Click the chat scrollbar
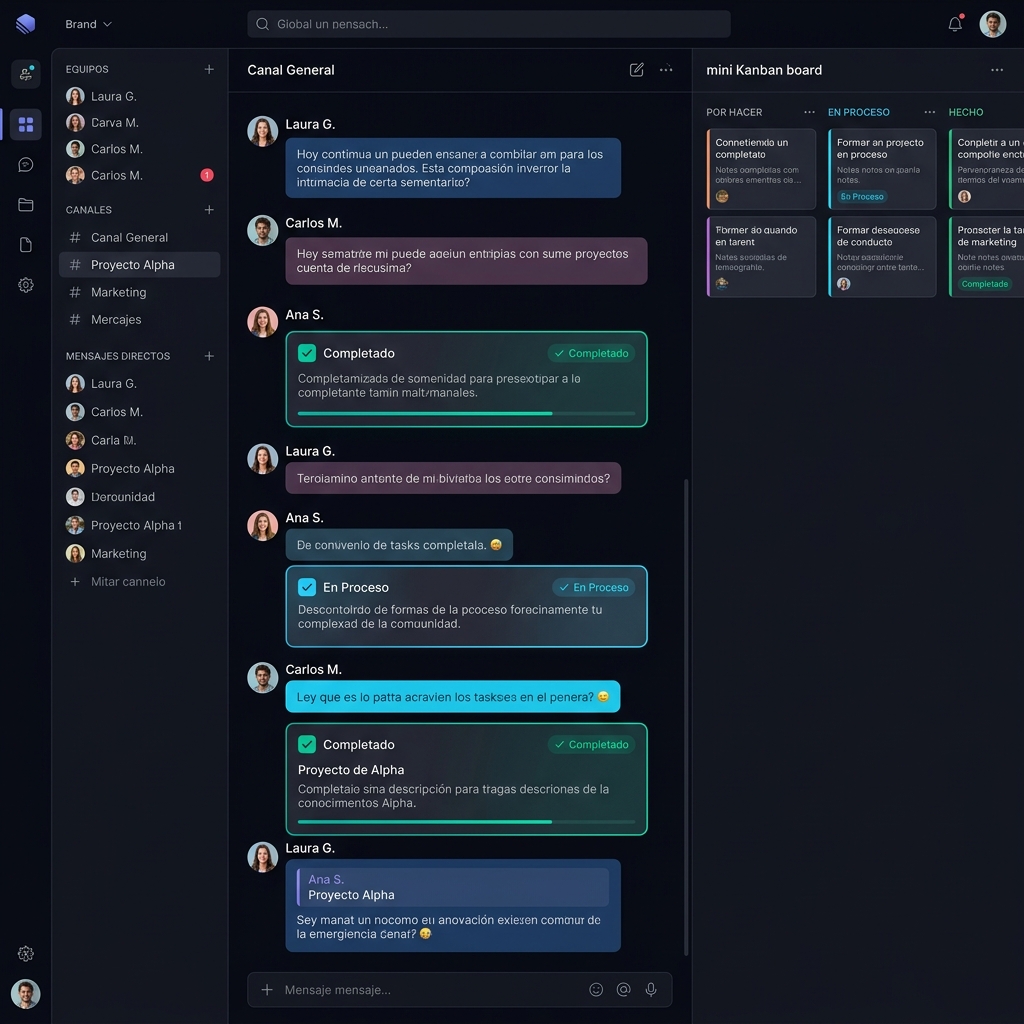1024x1024 pixels. click(x=686, y=716)
